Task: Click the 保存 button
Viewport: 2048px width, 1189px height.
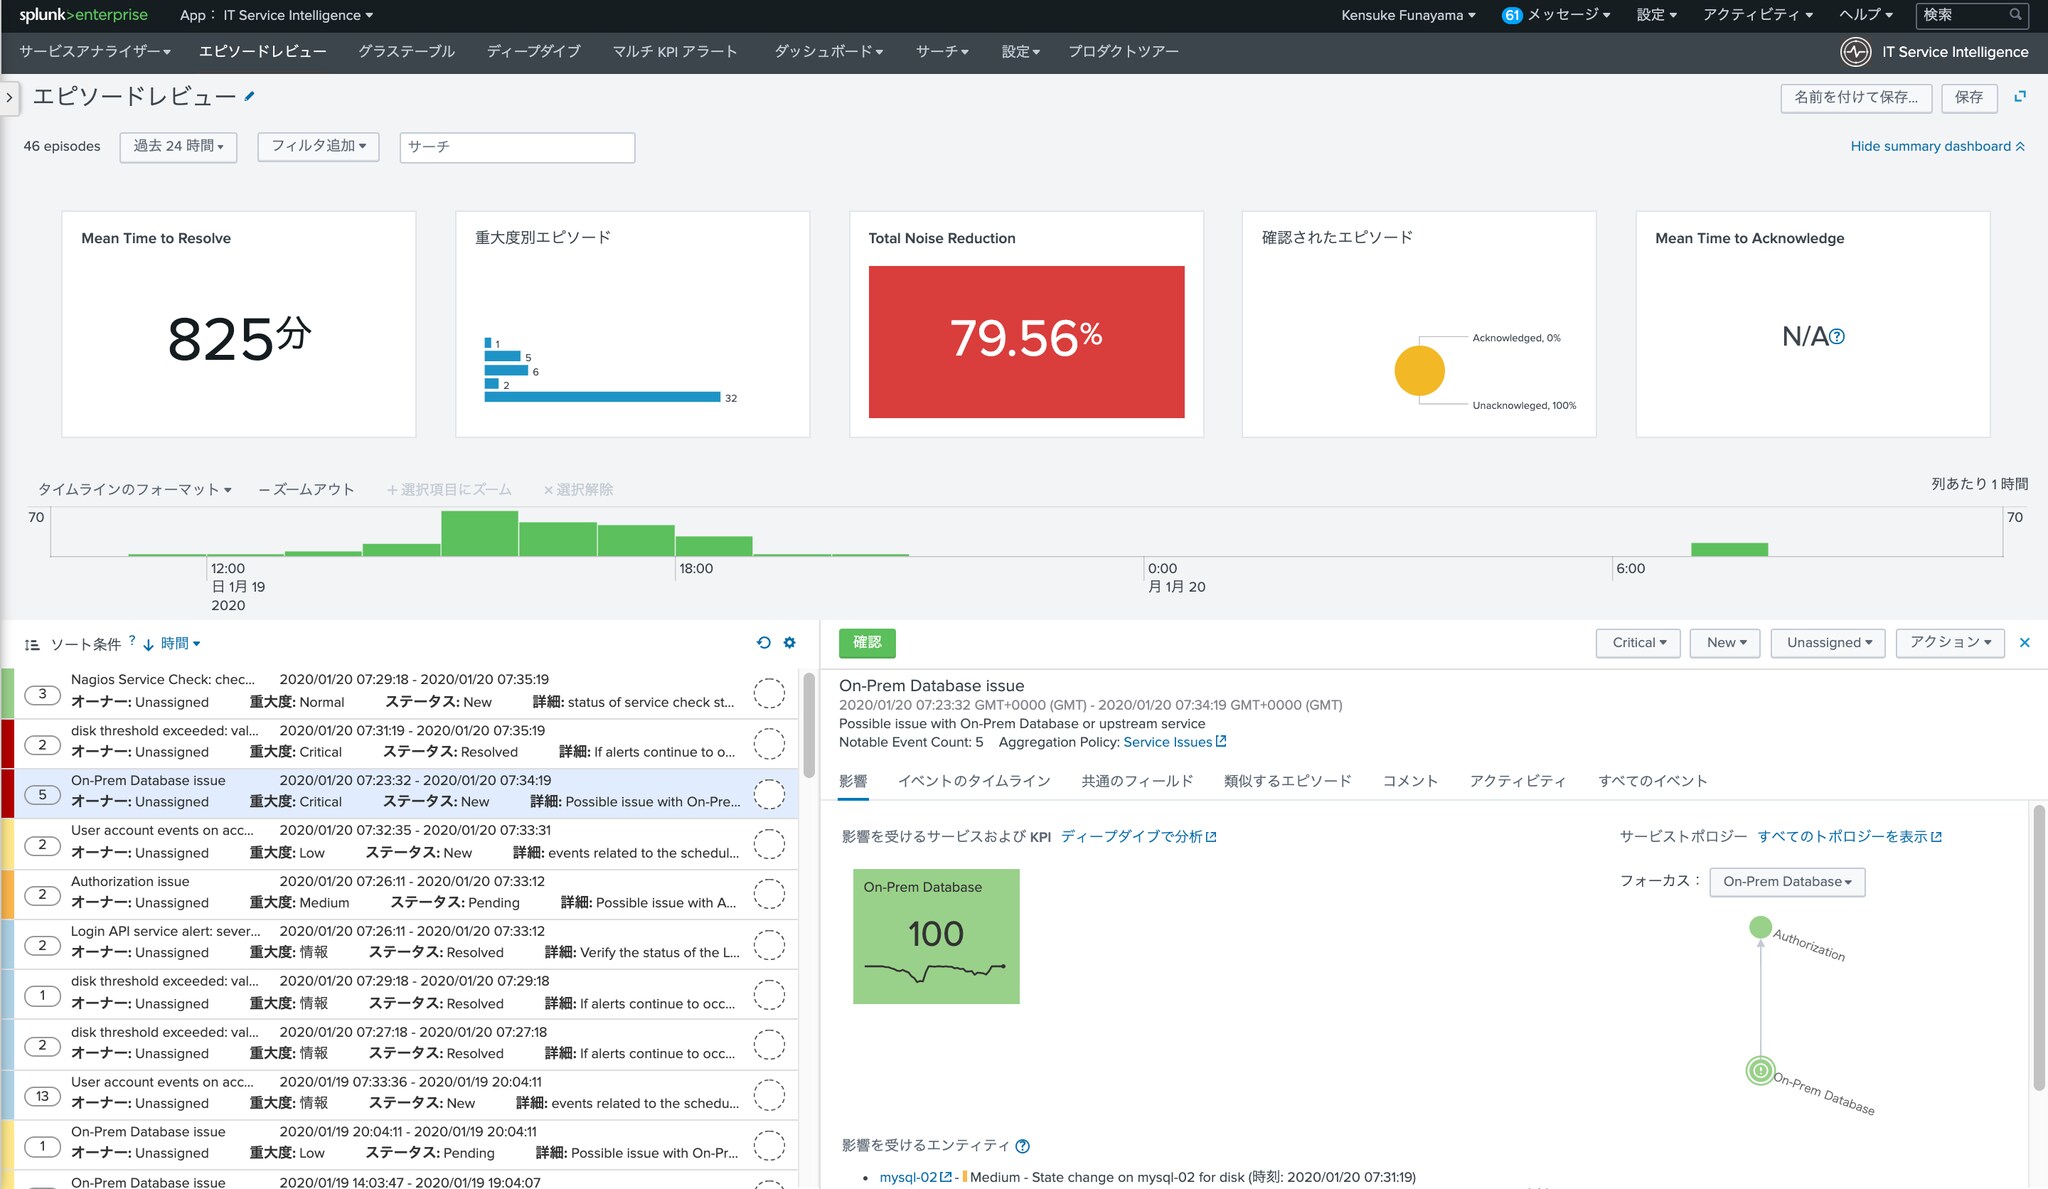Action: [x=1969, y=98]
